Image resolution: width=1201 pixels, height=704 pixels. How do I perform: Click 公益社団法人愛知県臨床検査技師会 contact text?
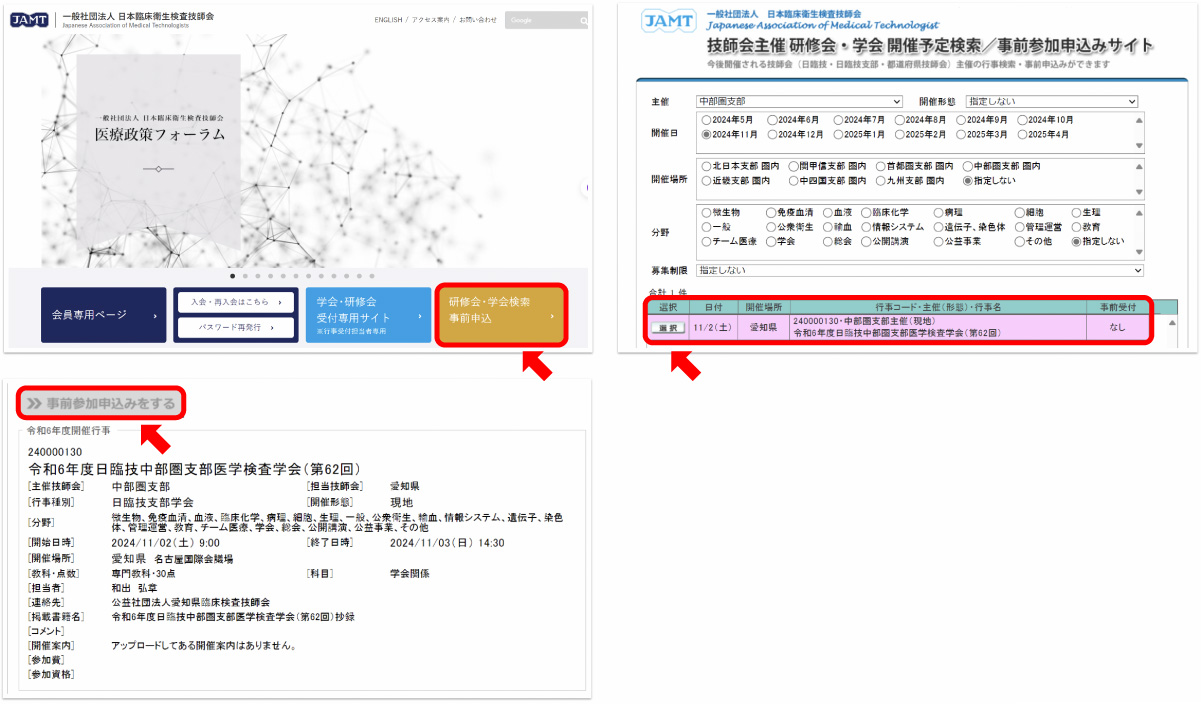191,603
